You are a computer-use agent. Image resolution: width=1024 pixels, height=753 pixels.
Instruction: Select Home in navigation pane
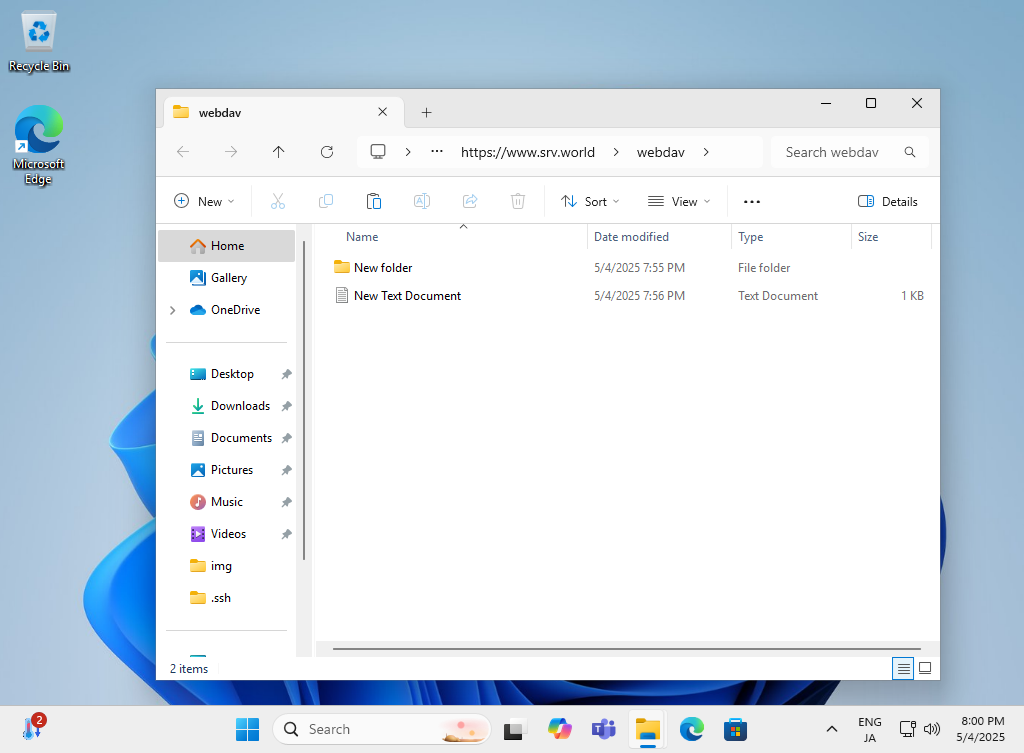click(227, 246)
